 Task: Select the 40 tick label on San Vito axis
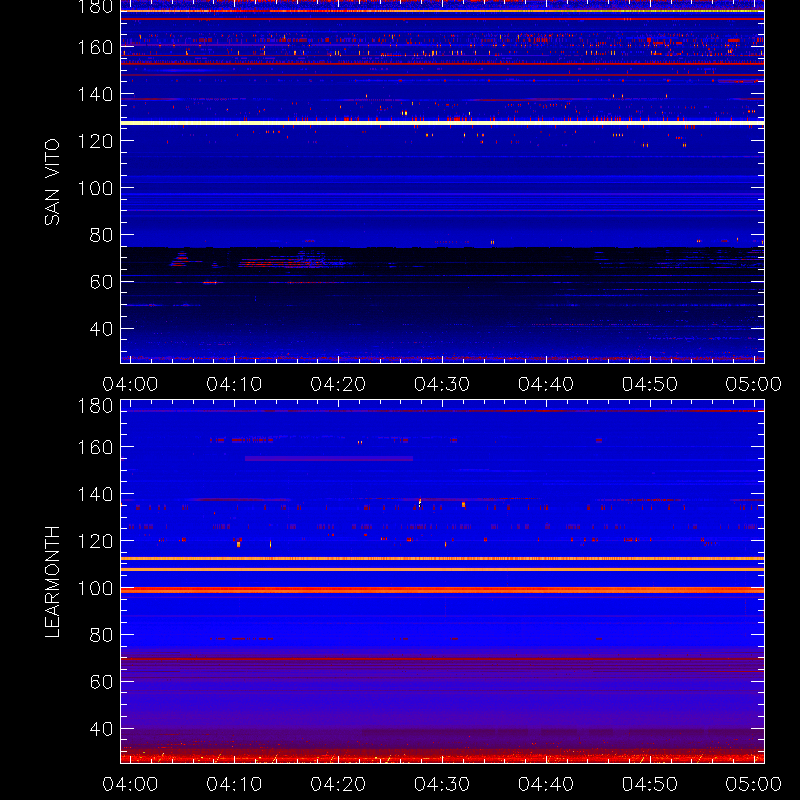pyautogui.click(x=102, y=329)
